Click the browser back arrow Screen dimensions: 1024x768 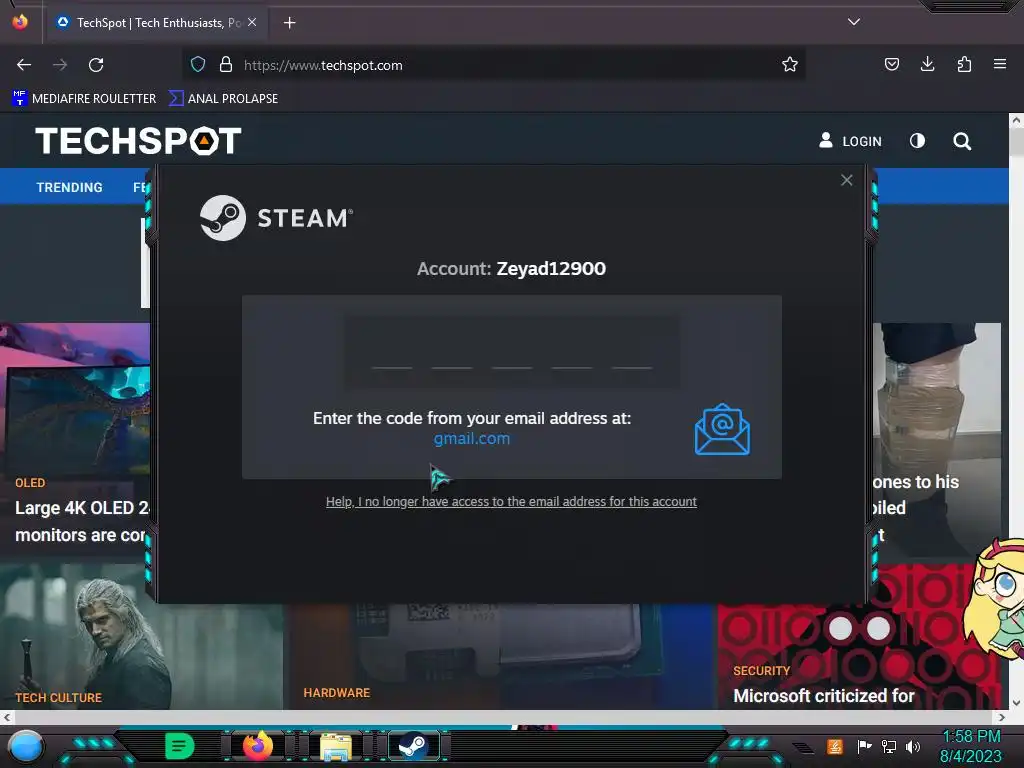pos(24,65)
